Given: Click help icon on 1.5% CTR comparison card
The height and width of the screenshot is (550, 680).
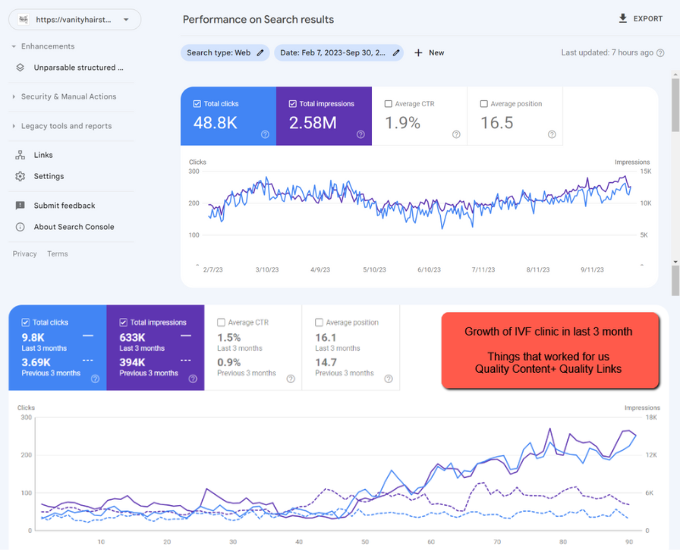Looking at the screenshot, I should [x=291, y=379].
